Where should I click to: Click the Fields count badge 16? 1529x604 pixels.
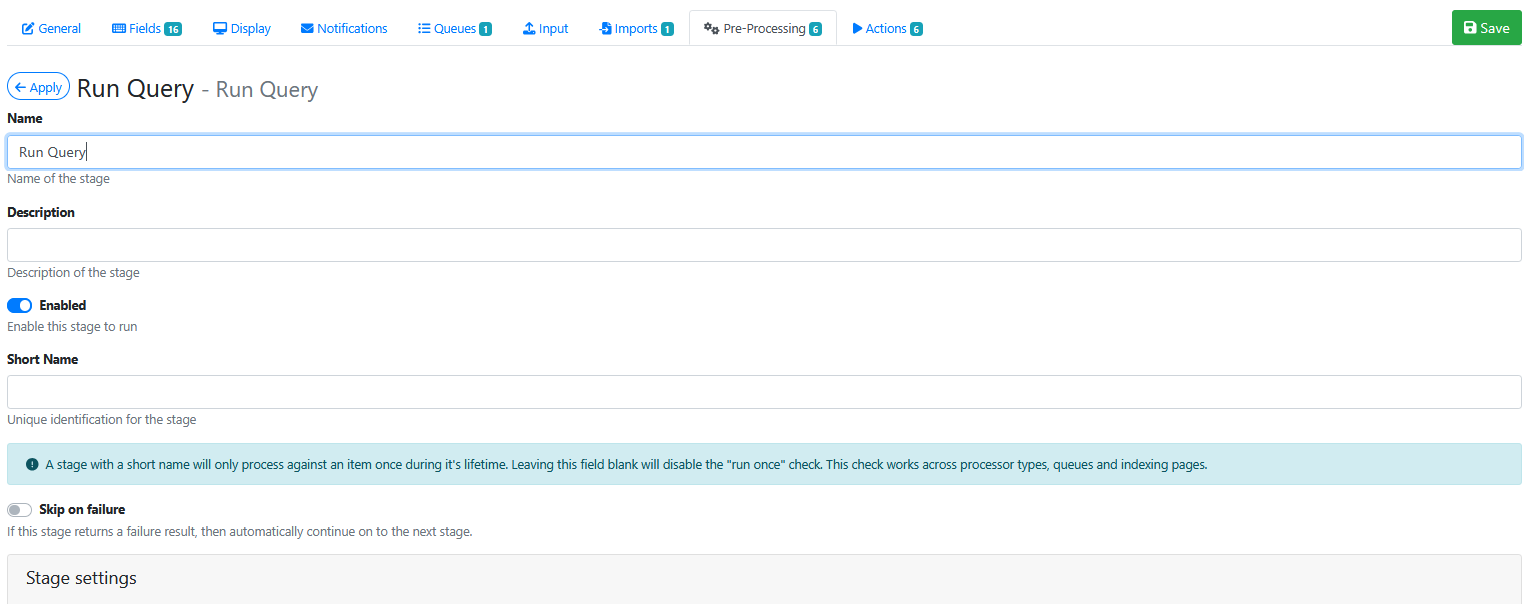173,29
